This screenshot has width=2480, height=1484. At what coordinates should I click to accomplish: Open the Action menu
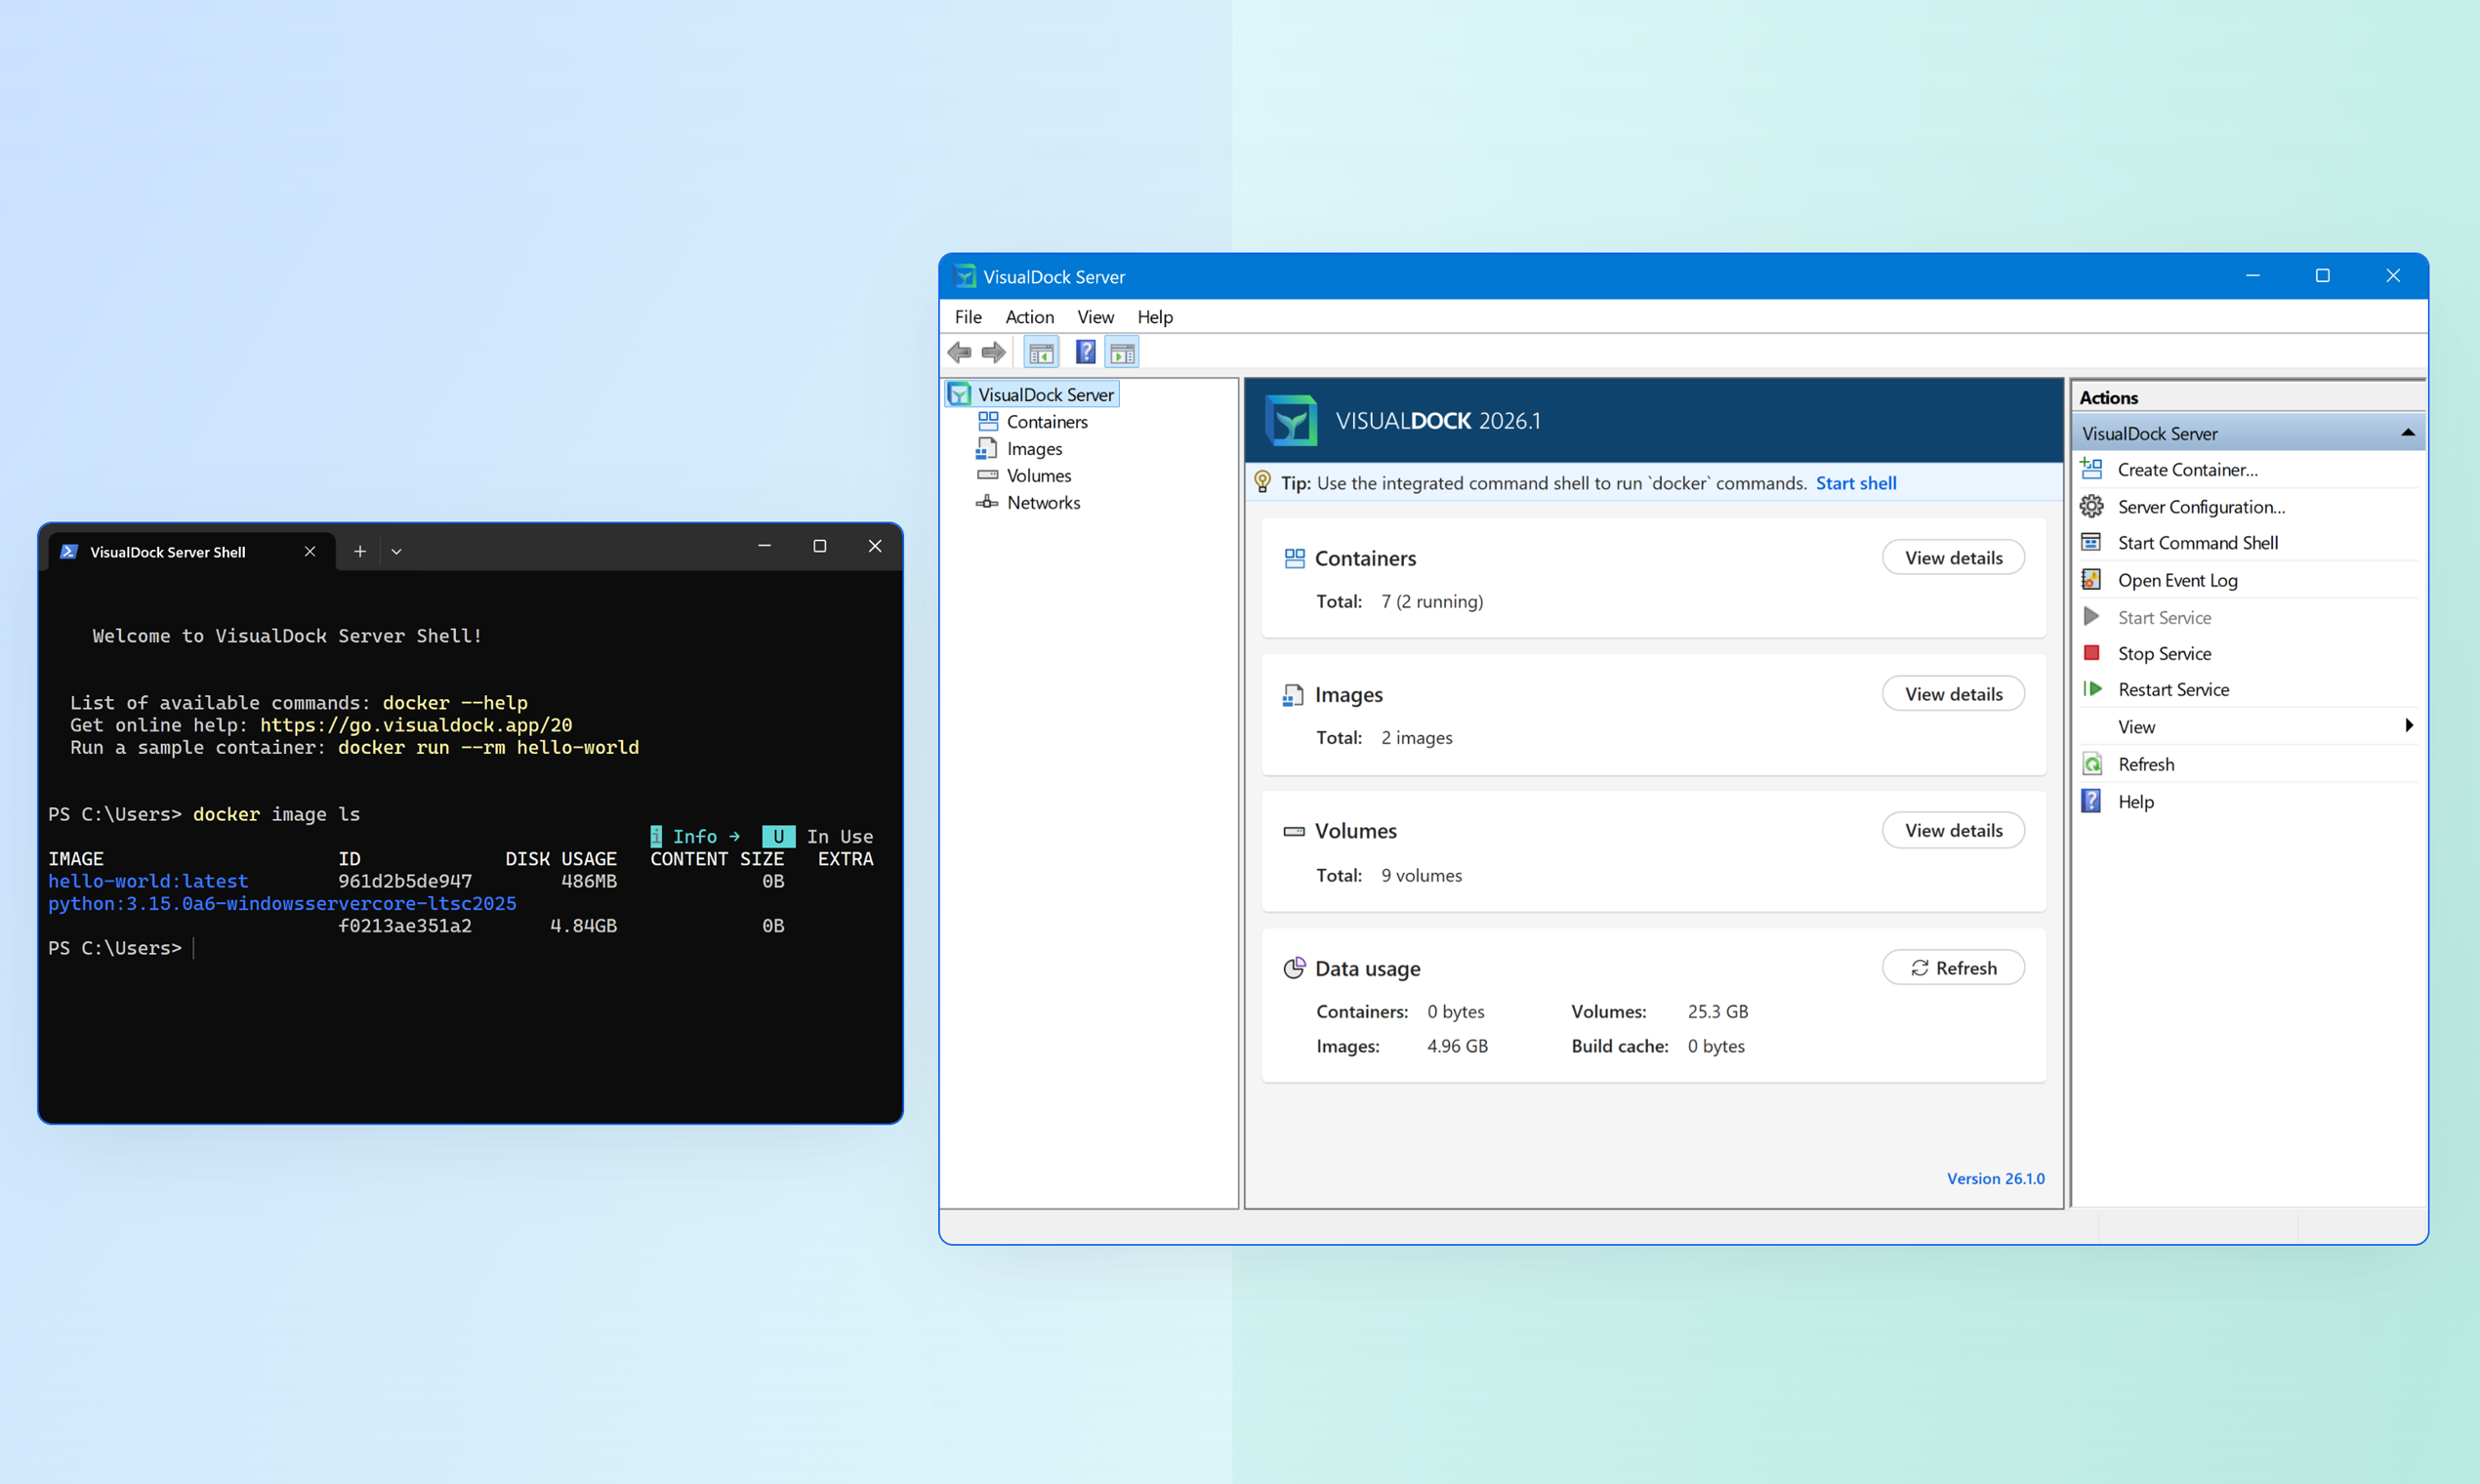tap(1029, 317)
